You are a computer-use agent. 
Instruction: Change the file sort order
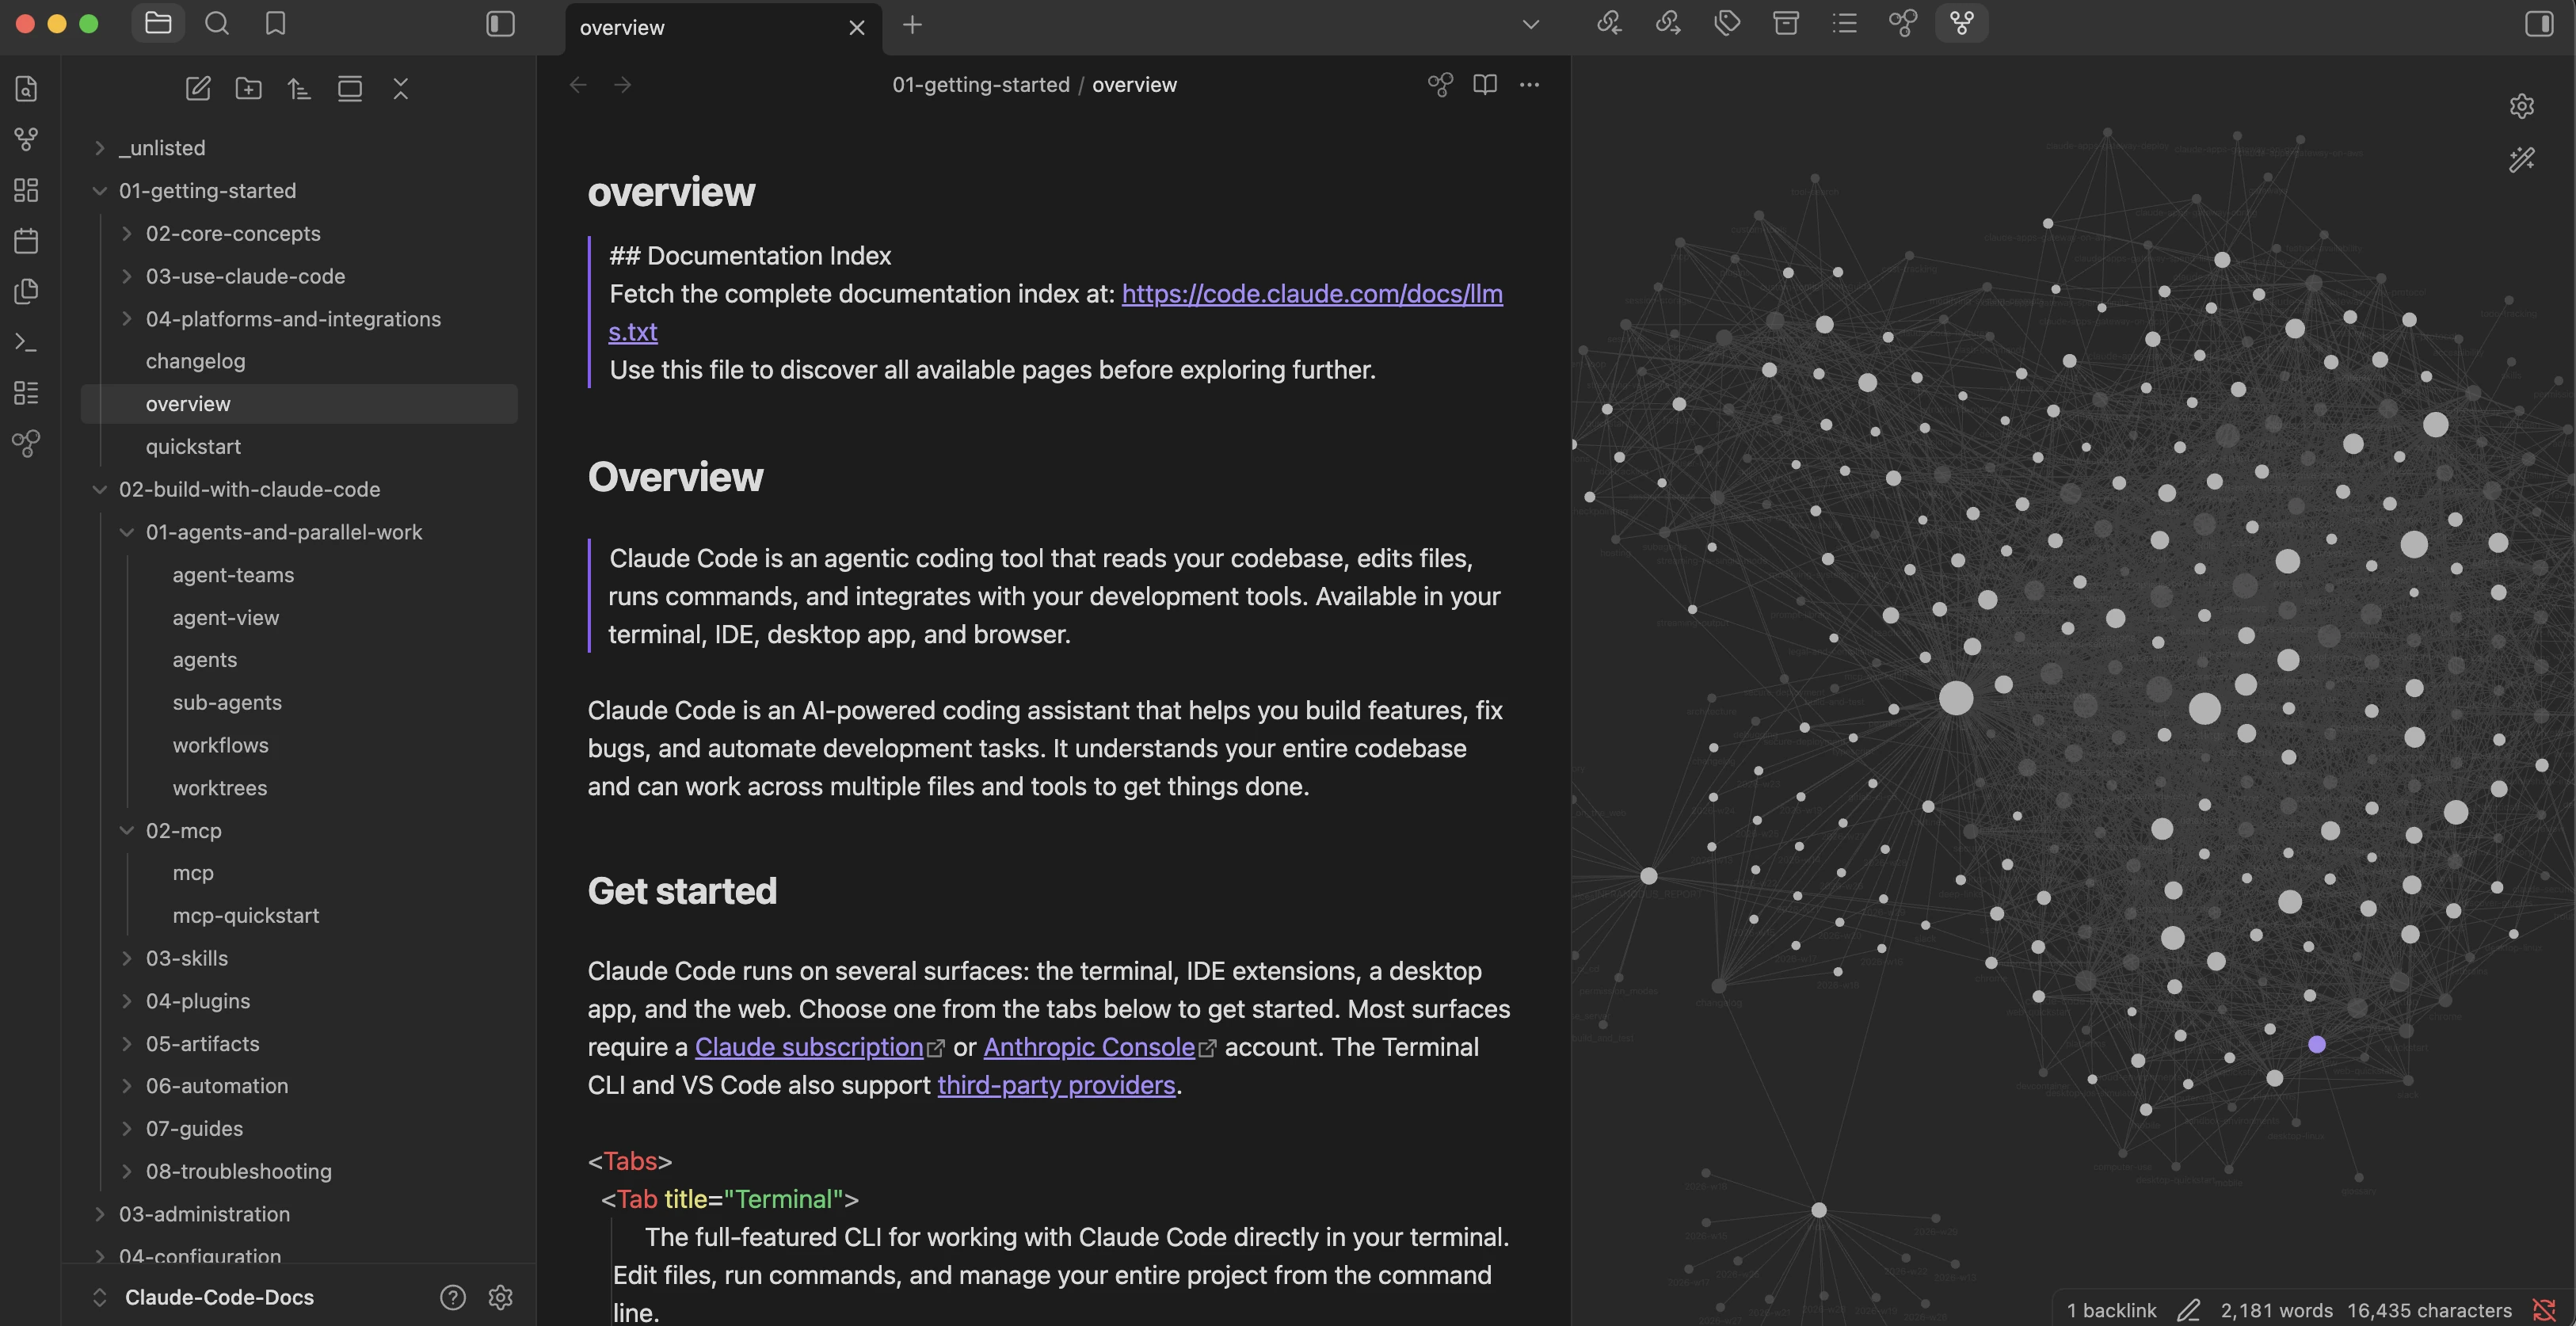(299, 89)
